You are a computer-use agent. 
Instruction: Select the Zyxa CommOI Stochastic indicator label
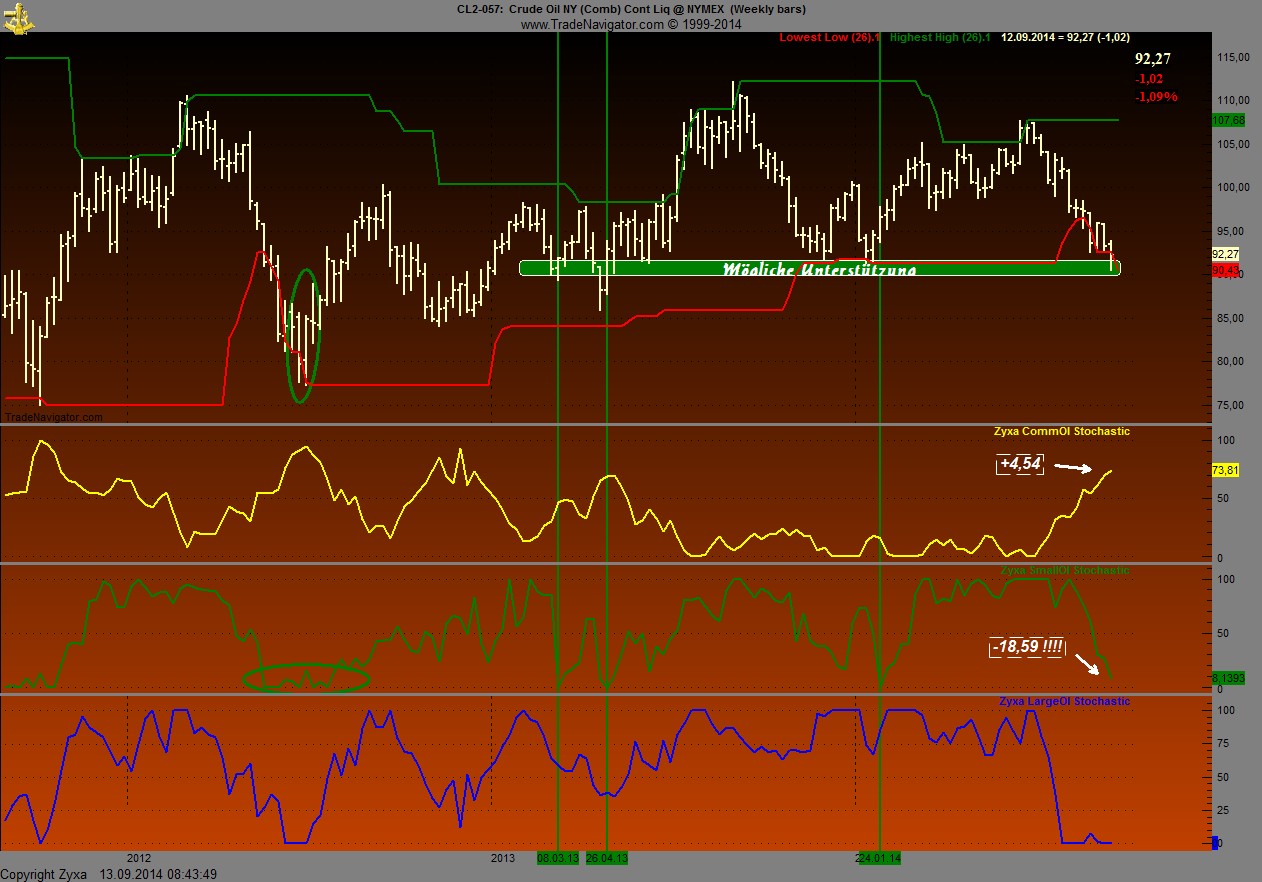click(1061, 432)
